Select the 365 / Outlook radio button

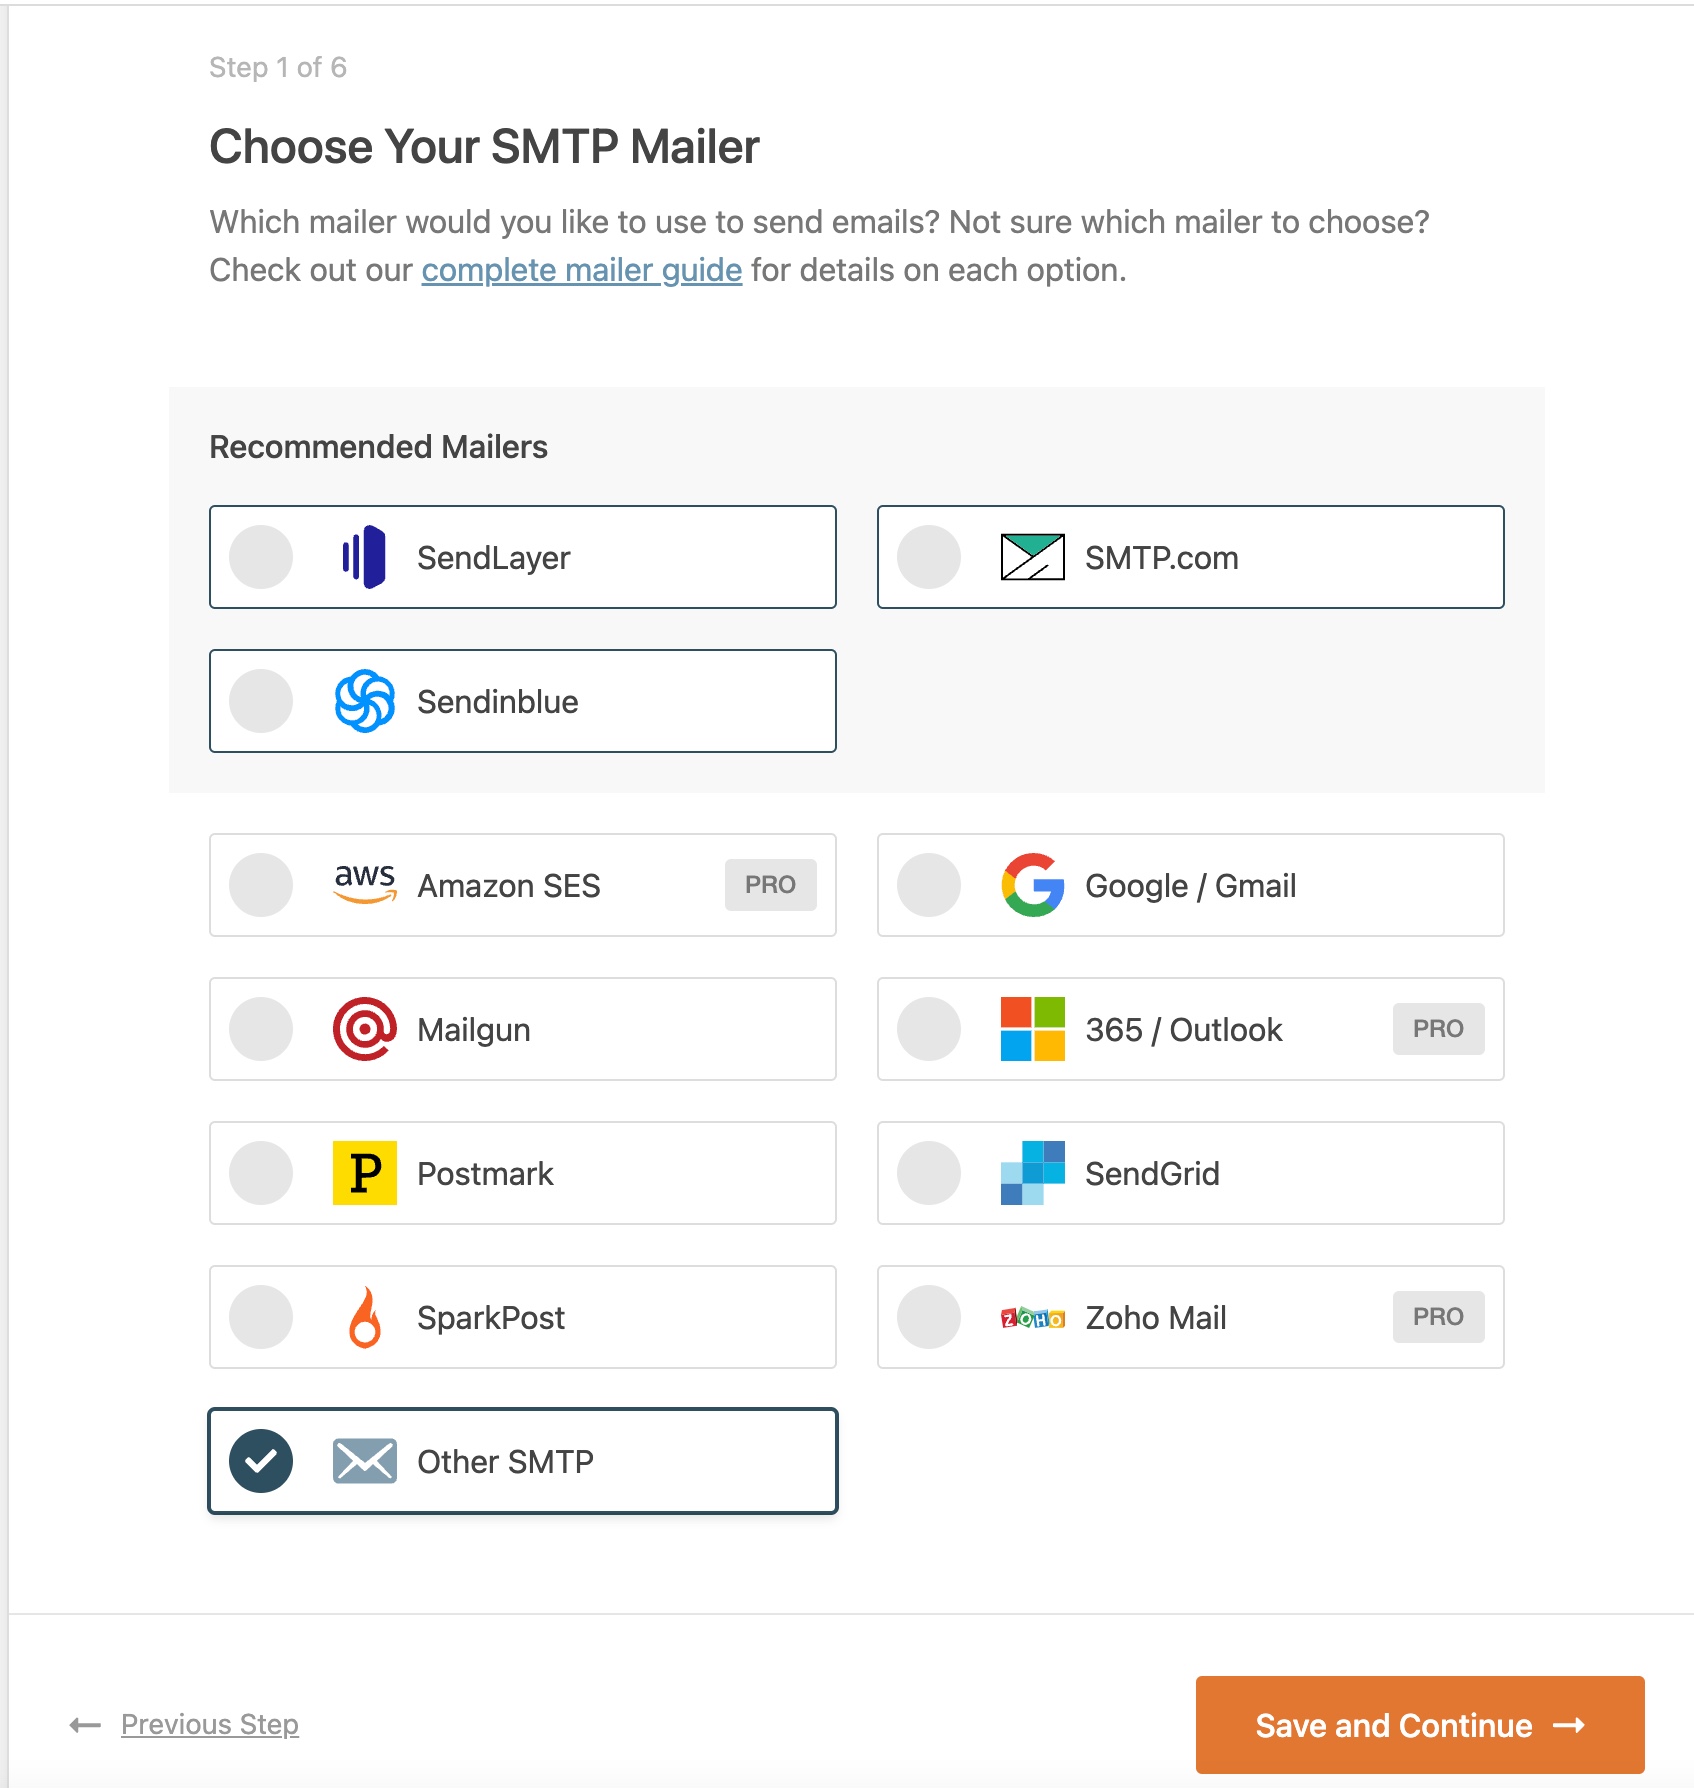tap(929, 1029)
